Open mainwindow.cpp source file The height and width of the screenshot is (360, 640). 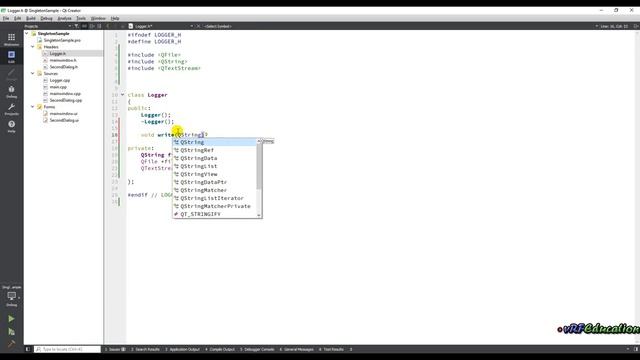click(x=65, y=93)
